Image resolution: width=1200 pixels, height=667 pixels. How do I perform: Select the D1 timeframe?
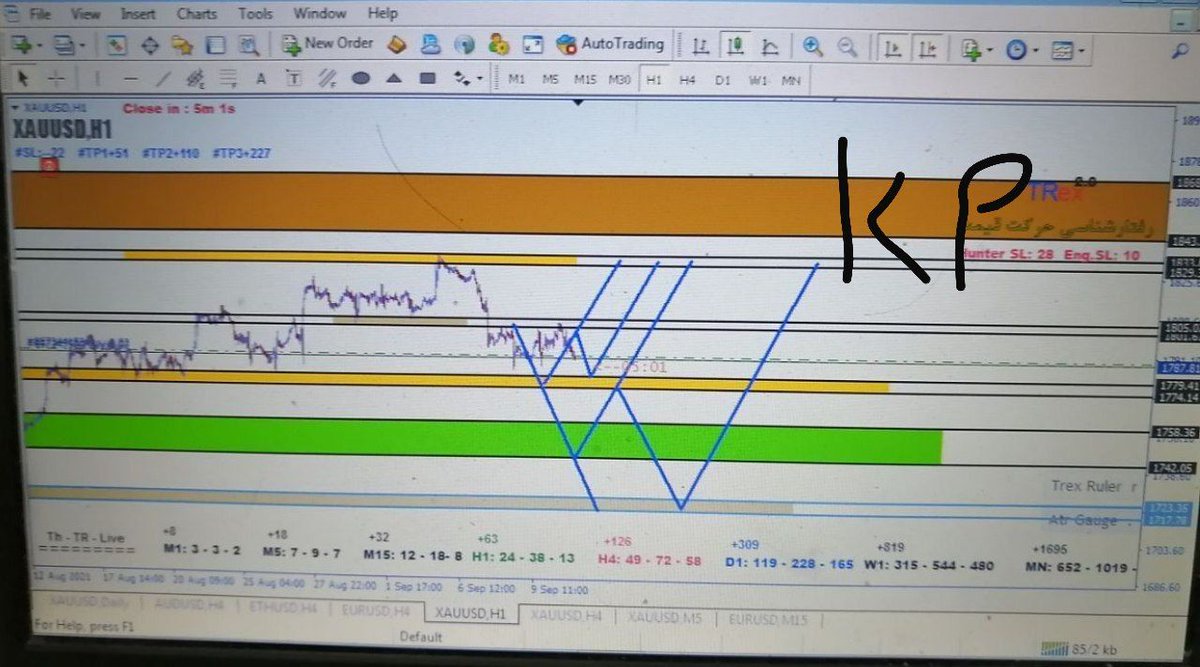[723, 79]
